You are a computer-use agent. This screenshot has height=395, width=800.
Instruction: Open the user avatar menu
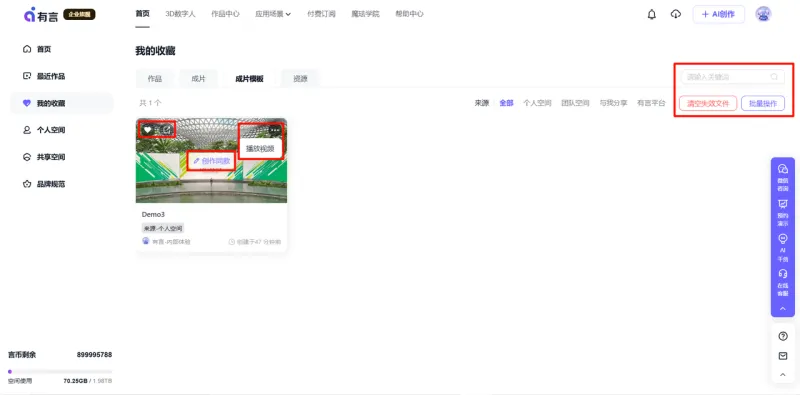click(763, 14)
